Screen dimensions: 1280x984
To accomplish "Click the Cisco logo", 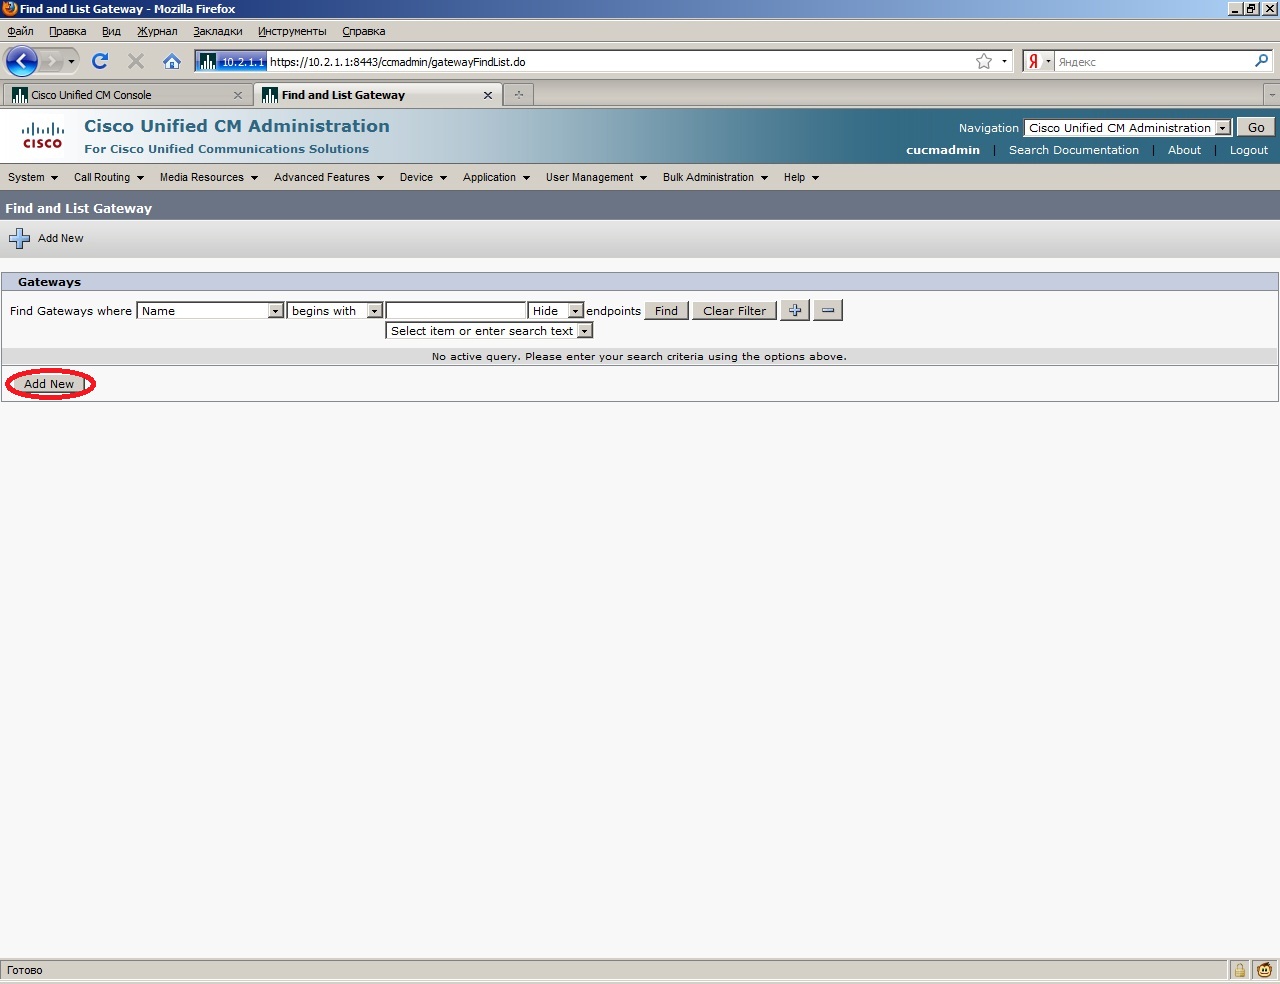I will [x=43, y=135].
